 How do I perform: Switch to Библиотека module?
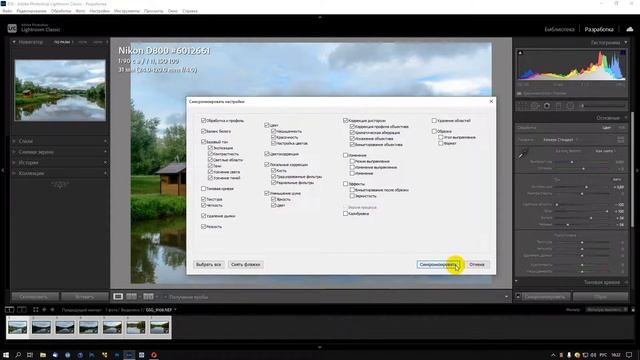click(x=559, y=29)
